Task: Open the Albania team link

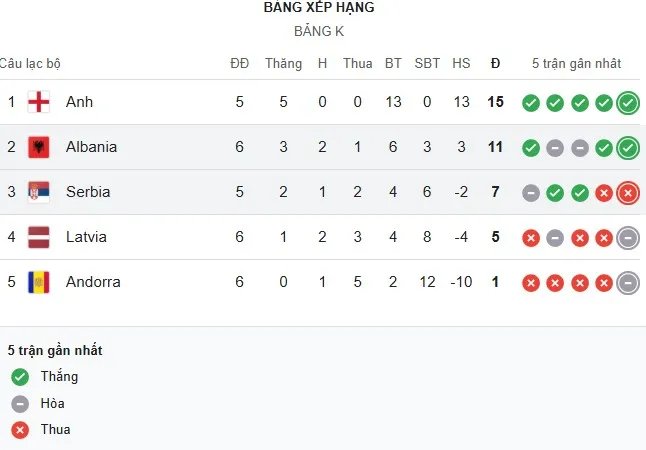Action: [91, 147]
